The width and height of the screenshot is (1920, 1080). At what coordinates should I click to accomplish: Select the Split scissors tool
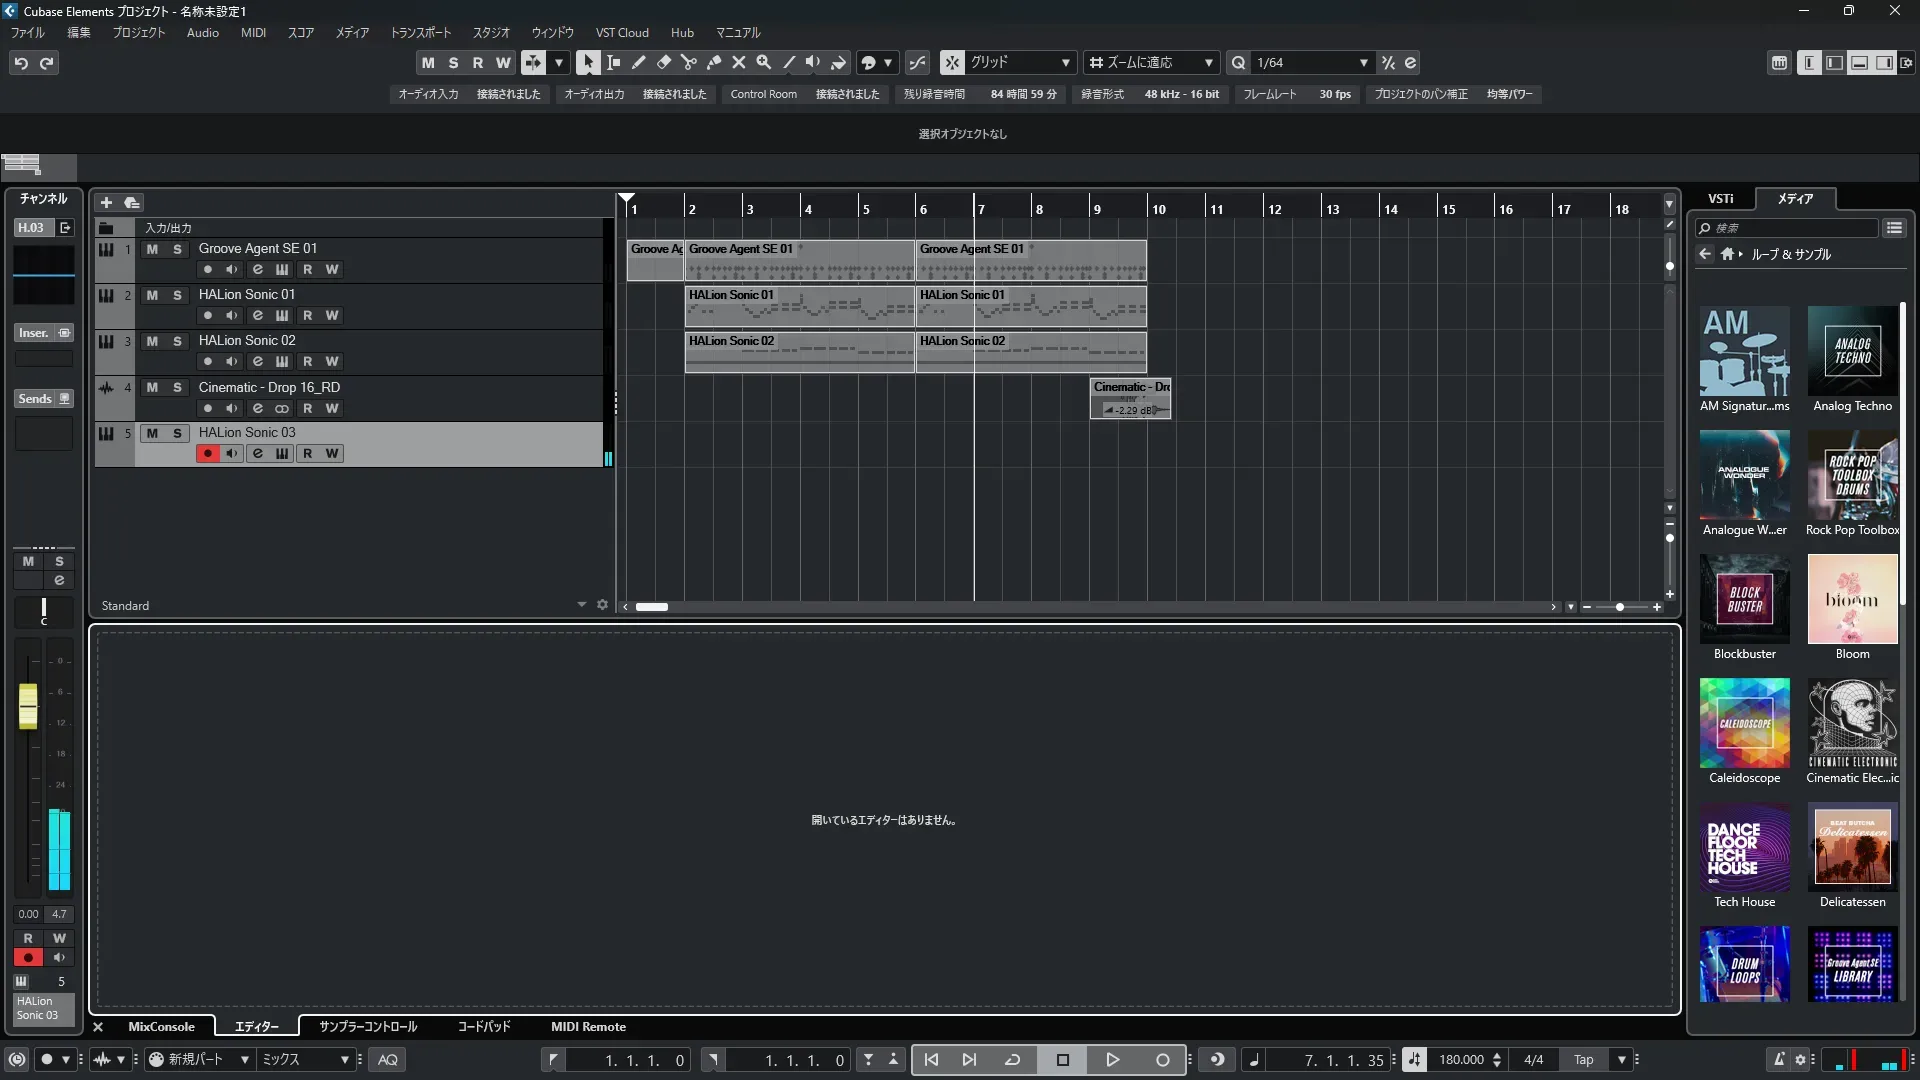tap(689, 62)
